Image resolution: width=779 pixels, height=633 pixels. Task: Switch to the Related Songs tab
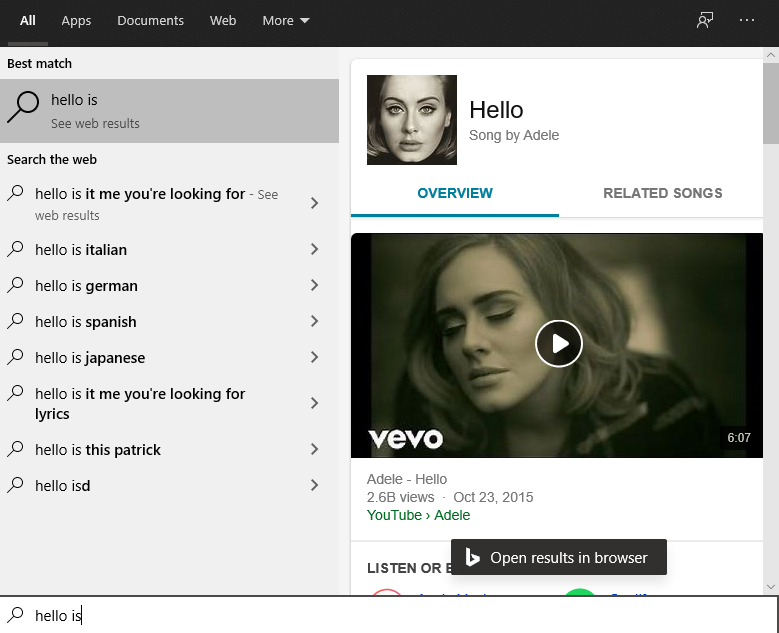click(662, 193)
